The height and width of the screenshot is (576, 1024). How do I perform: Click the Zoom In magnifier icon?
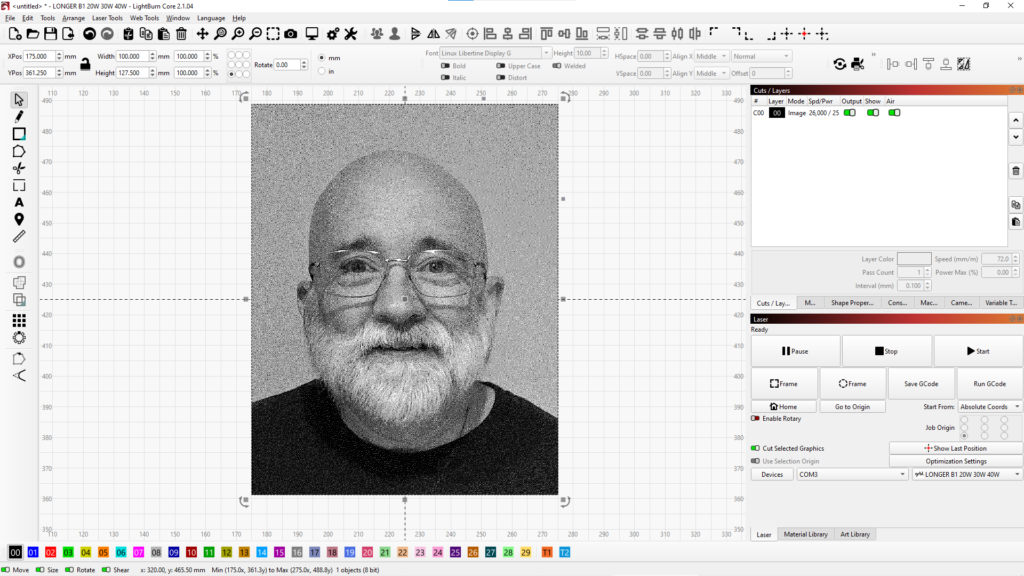coord(238,34)
